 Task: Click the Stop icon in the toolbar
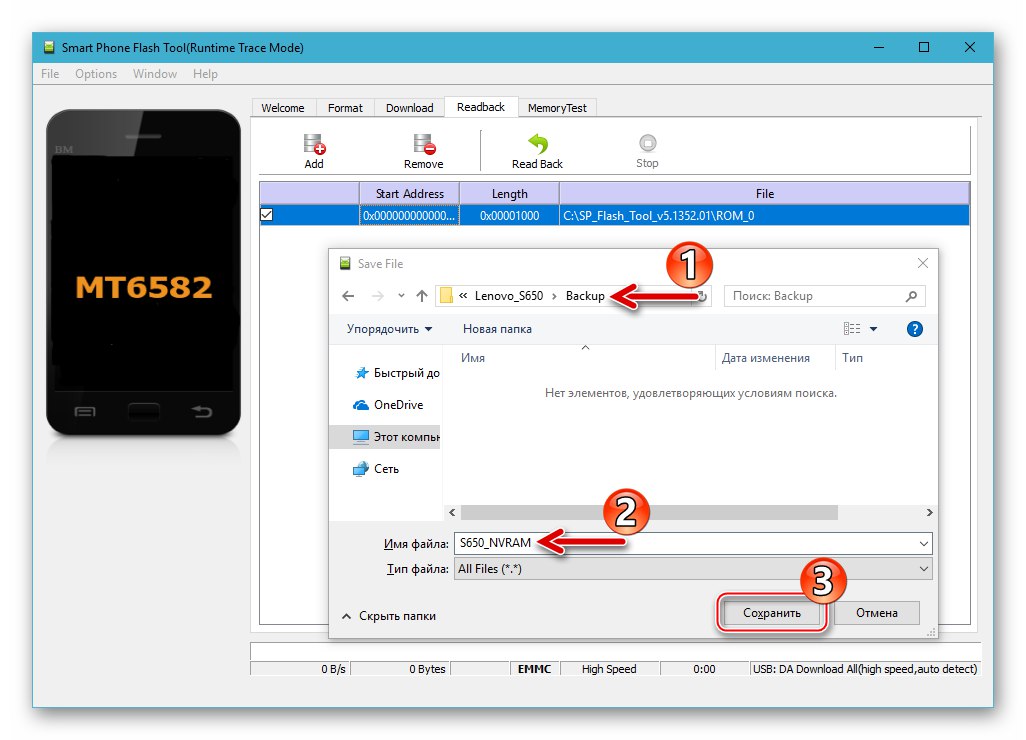click(646, 143)
